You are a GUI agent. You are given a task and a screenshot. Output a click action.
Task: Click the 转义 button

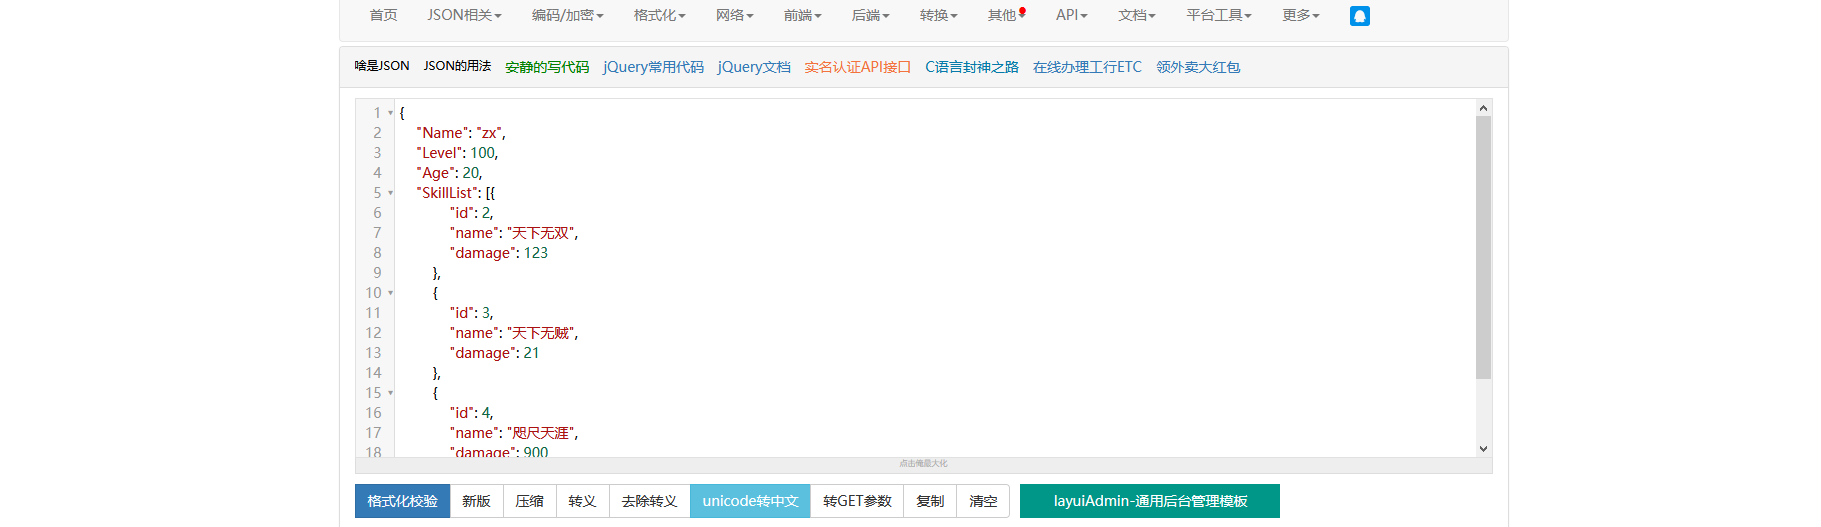pos(582,501)
